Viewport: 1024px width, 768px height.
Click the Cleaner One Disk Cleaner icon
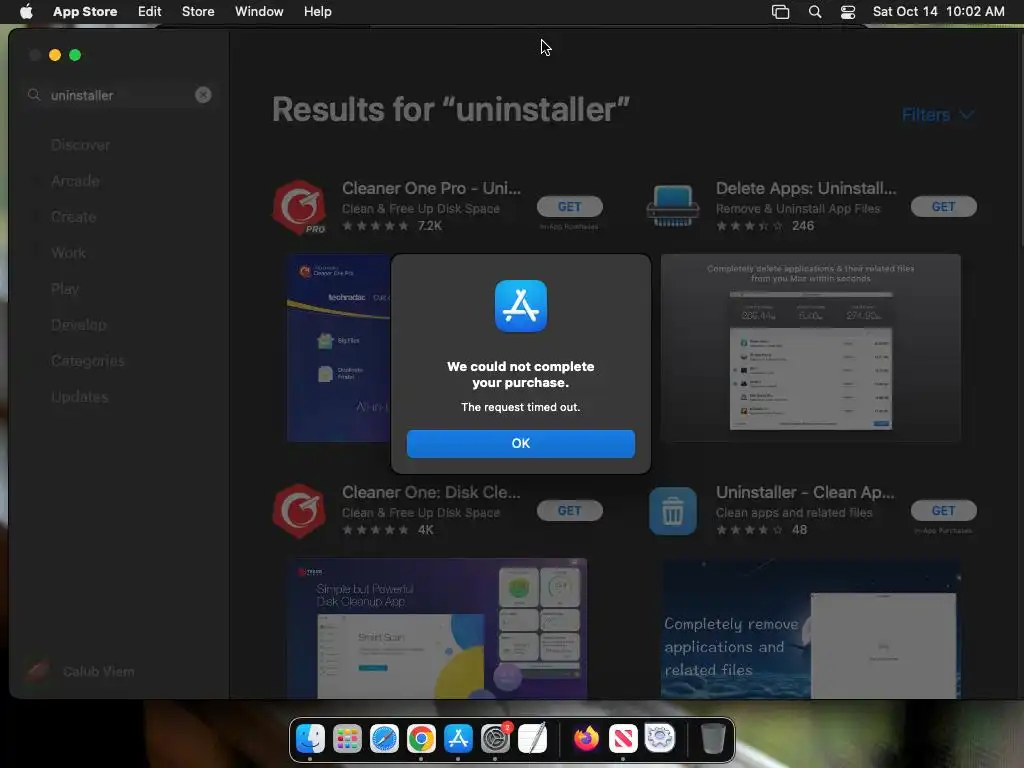[x=299, y=511]
